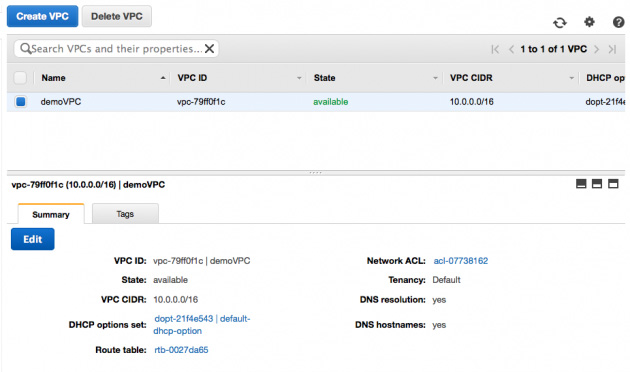Go to first page of VPC list
The height and width of the screenshot is (372, 630).
(495, 49)
